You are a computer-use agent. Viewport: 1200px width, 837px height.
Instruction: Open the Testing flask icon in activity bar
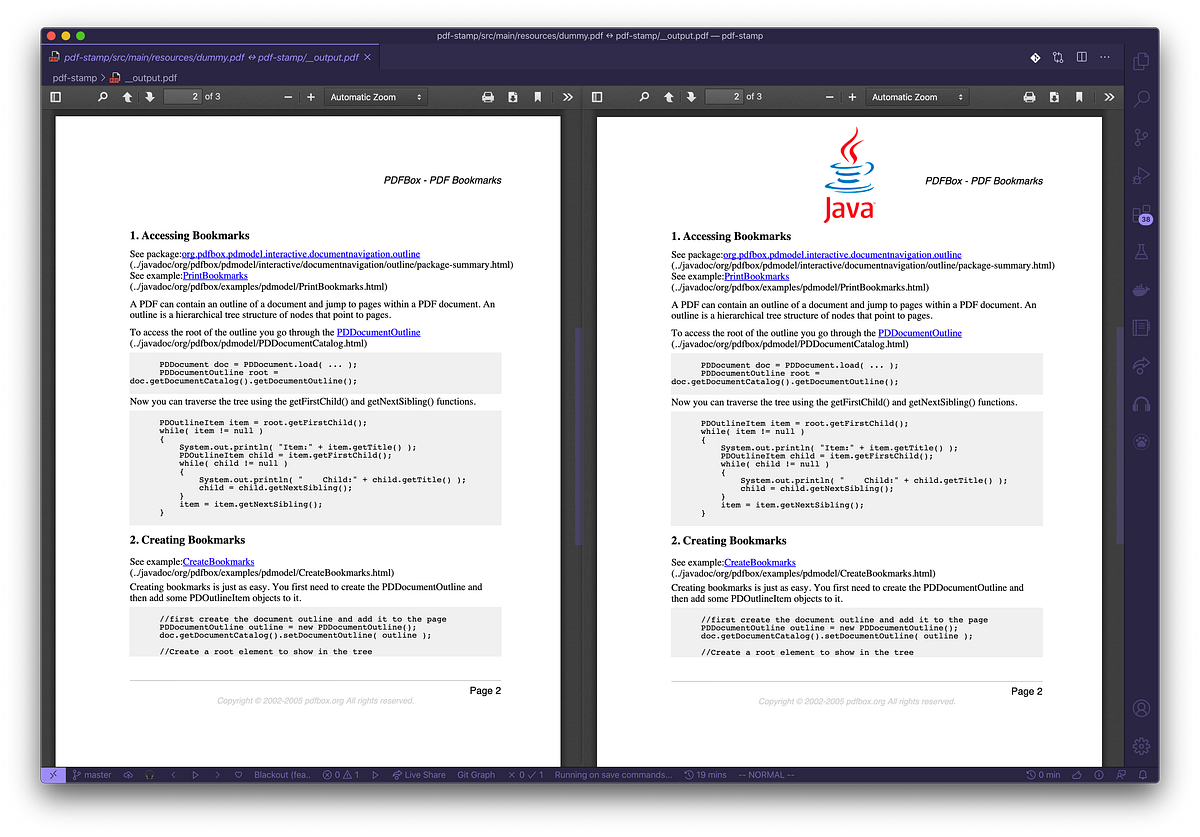pos(1142,251)
